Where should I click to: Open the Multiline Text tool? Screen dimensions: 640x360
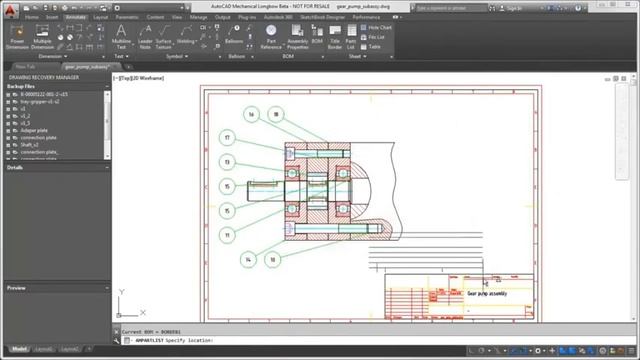121,37
